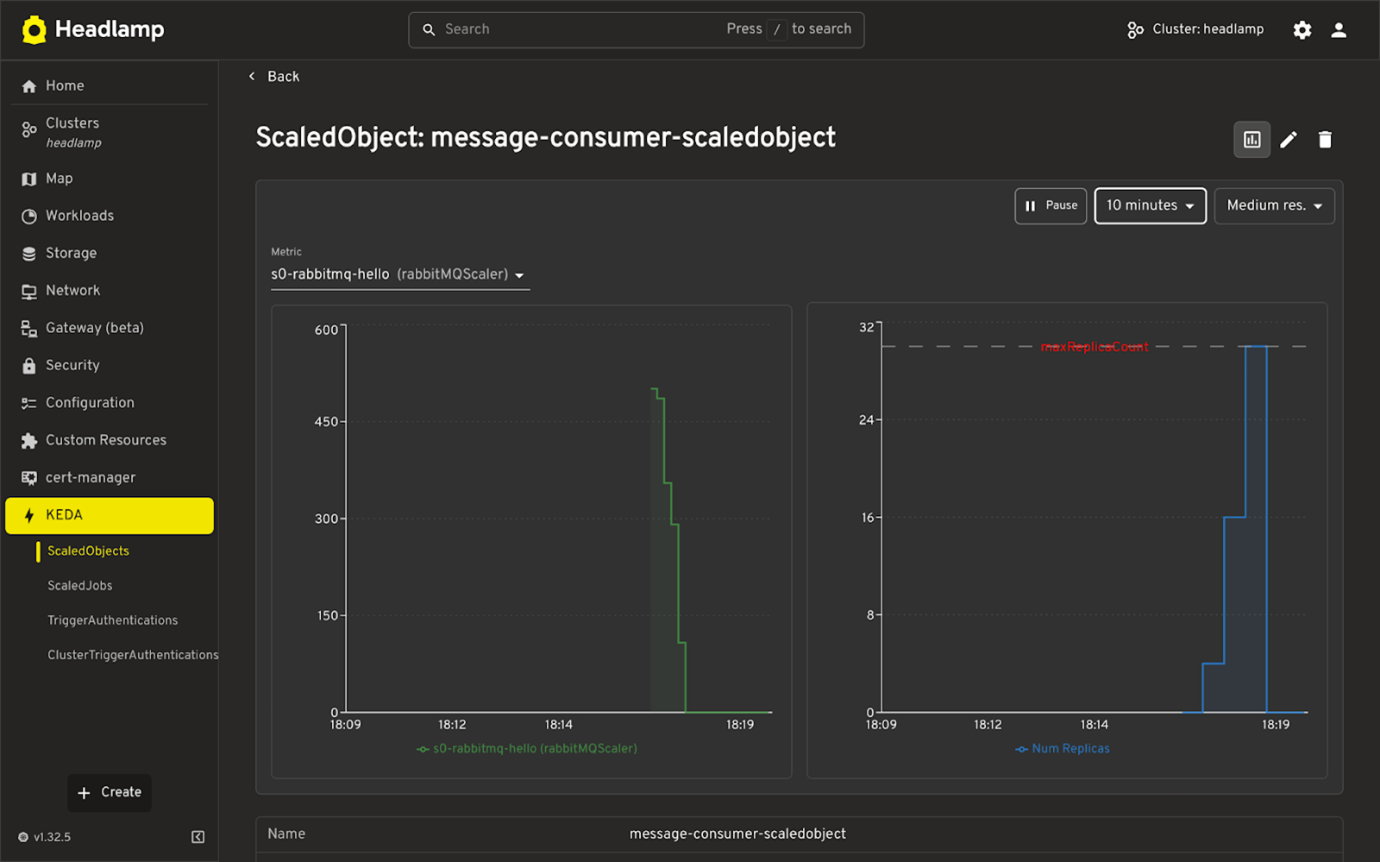Click the Create button
Screen dimensions: 1380x862
click(109, 792)
